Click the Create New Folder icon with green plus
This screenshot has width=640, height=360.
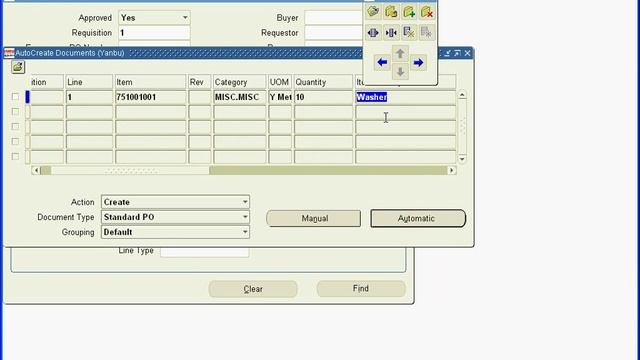[409, 12]
